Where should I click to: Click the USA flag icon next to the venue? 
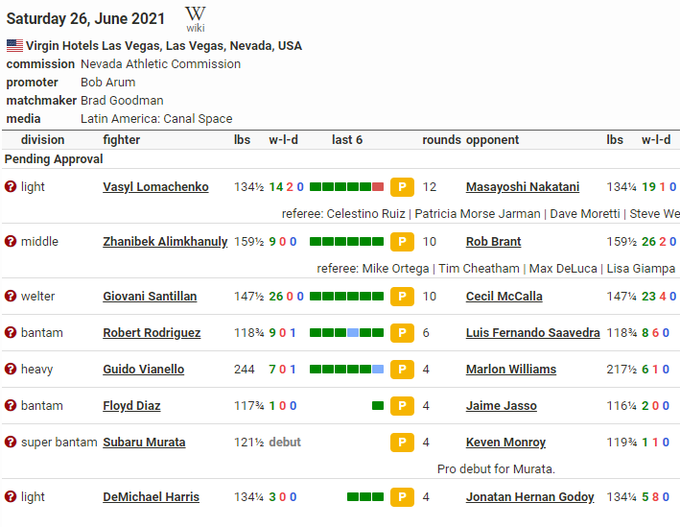point(14,46)
